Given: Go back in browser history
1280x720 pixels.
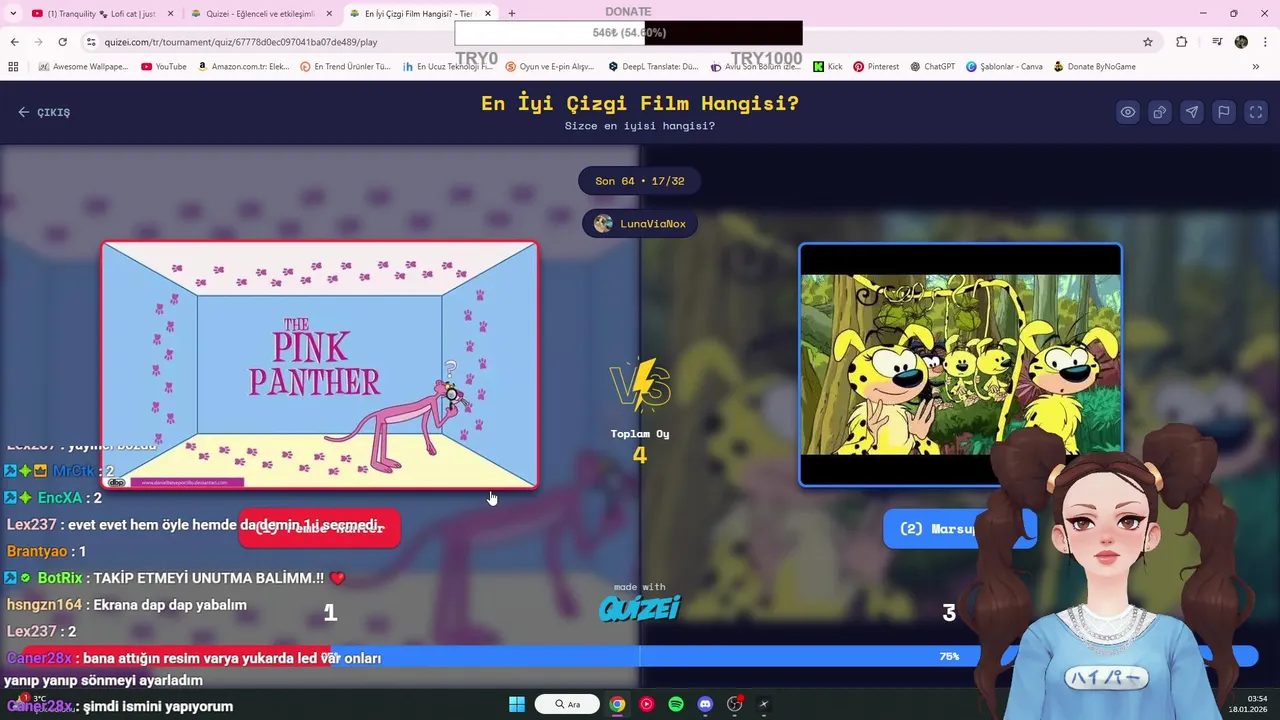Looking at the screenshot, I should [x=14, y=42].
